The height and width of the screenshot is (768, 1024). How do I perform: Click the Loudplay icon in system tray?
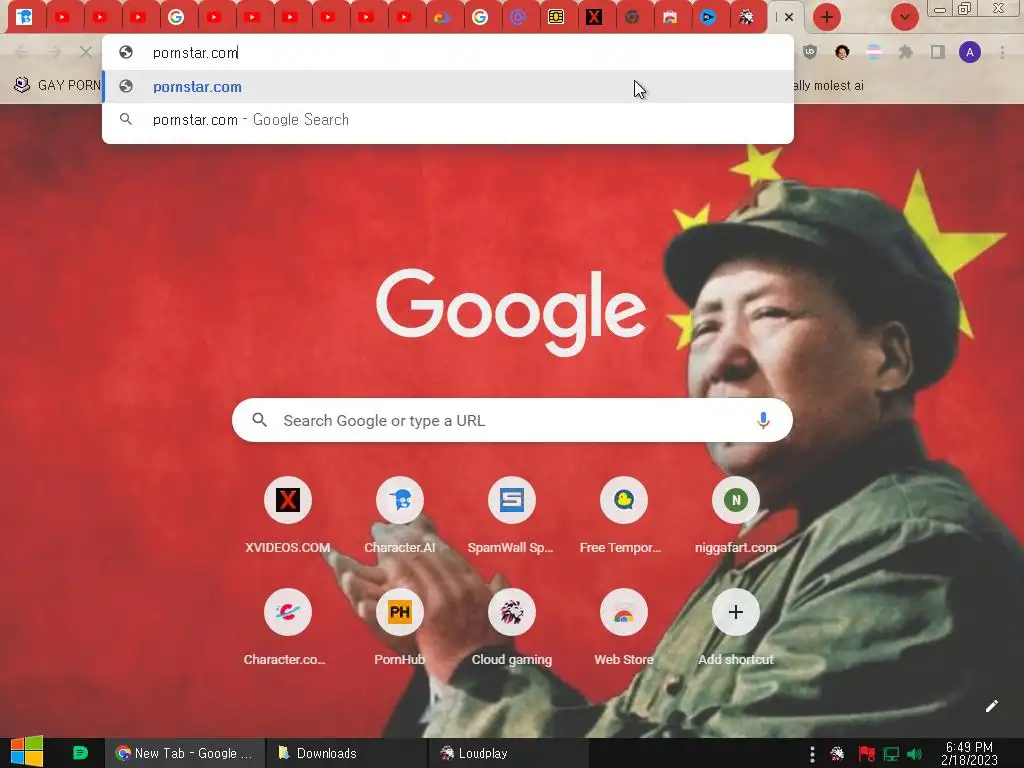click(x=837, y=754)
